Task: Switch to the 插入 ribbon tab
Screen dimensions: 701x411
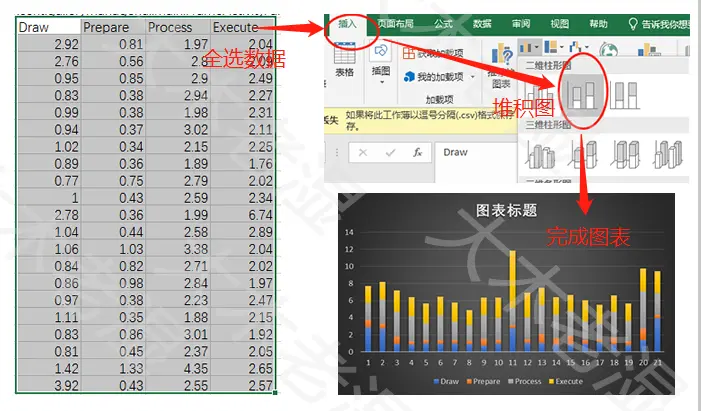Action: pyautogui.click(x=347, y=24)
